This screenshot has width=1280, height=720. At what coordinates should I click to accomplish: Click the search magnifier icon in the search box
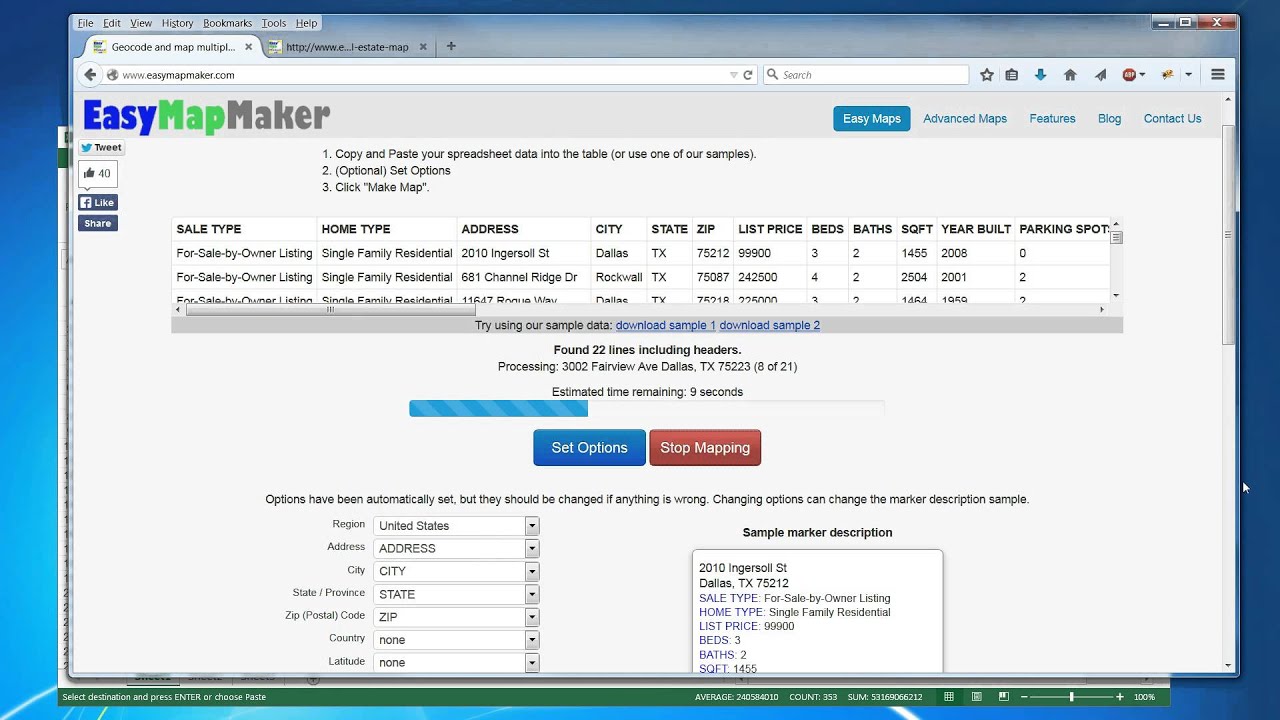point(773,75)
